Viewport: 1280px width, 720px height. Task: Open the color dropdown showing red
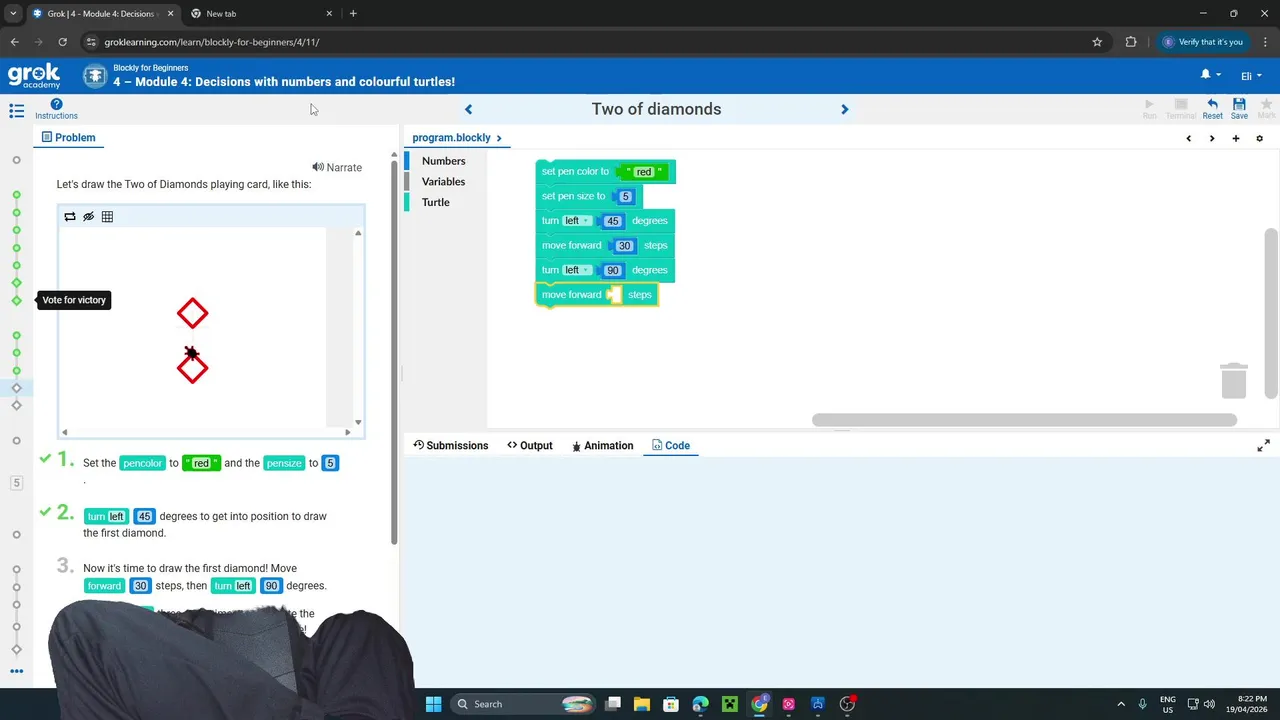(x=644, y=172)
